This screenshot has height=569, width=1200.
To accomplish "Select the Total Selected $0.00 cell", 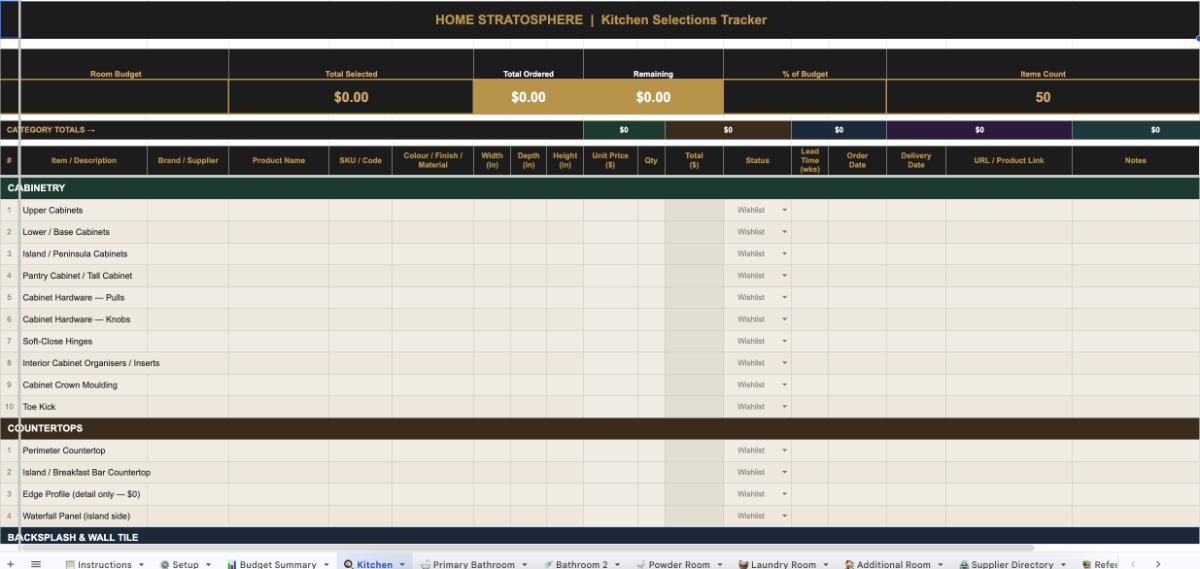I will (x=351, y=97).
